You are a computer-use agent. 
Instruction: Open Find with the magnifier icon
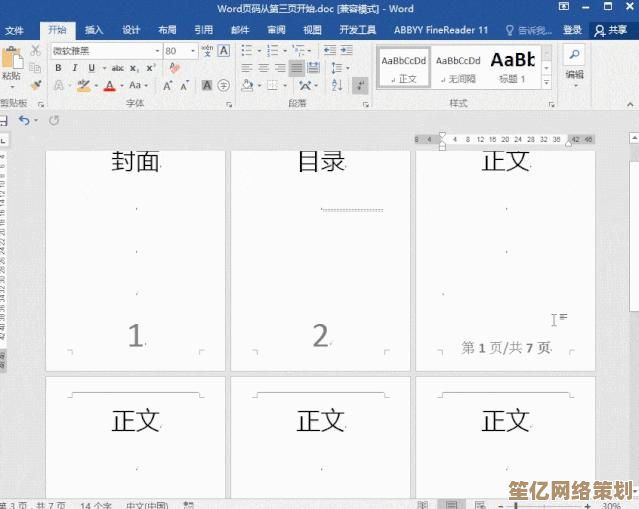575,55
